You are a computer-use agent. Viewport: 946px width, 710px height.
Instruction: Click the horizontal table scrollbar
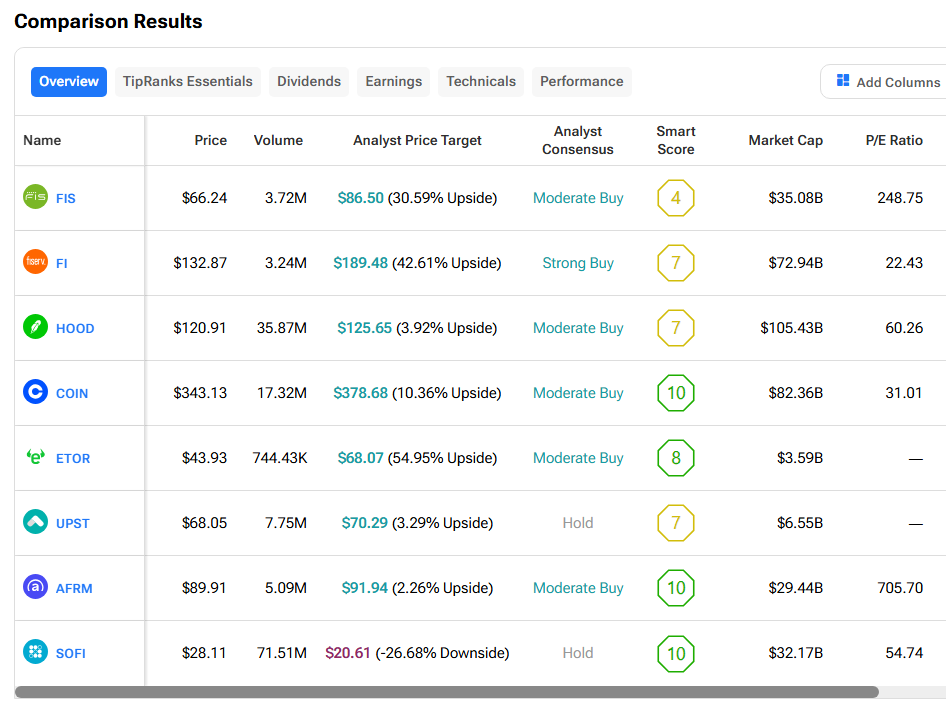(x=446, y=692)
